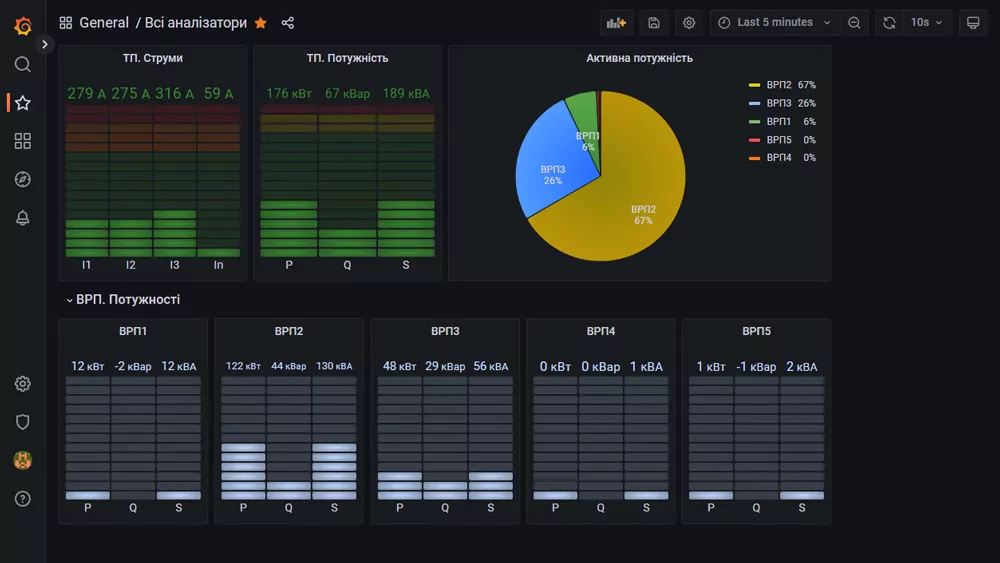Viewport: 1000px width, 563px height.
Task: Open the General folder breadcrumb
Action: point(104,23)
